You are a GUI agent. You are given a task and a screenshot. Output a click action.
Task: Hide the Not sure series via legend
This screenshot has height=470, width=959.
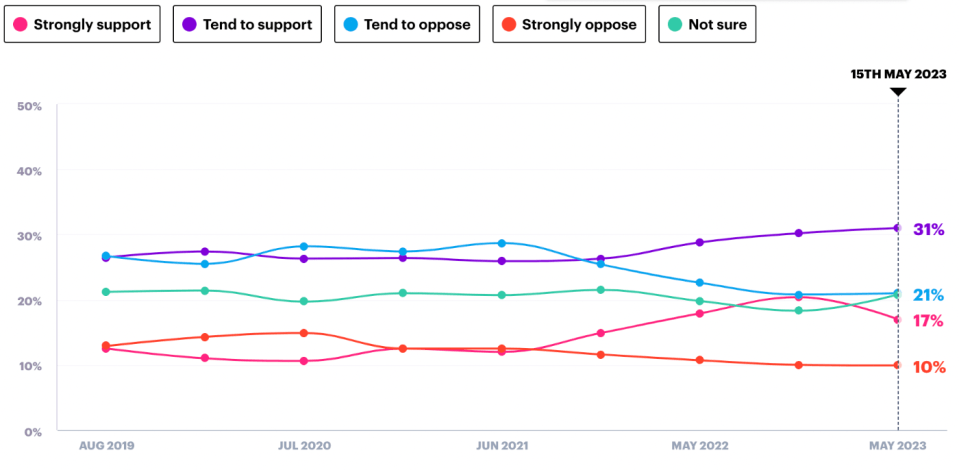(707, 24)
